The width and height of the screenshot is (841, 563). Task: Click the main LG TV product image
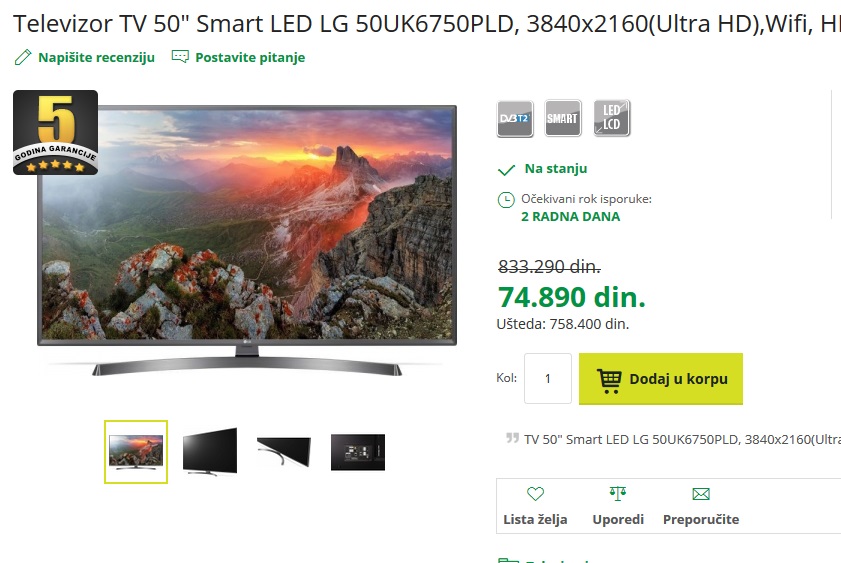pos(247,240)
